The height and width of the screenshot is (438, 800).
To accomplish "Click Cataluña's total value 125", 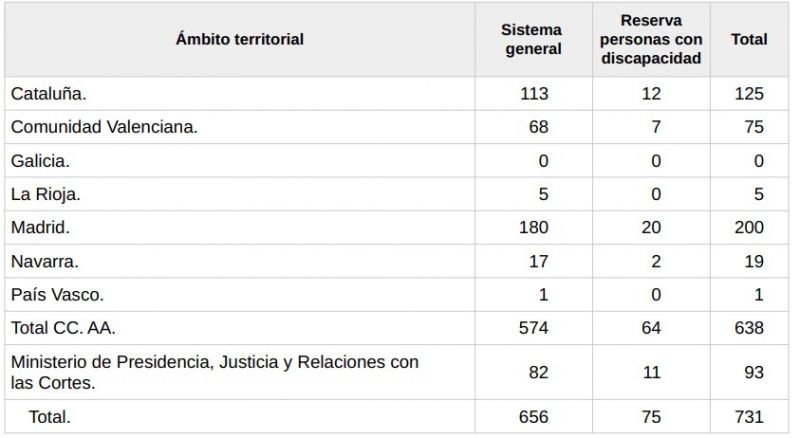I will 749,94.
